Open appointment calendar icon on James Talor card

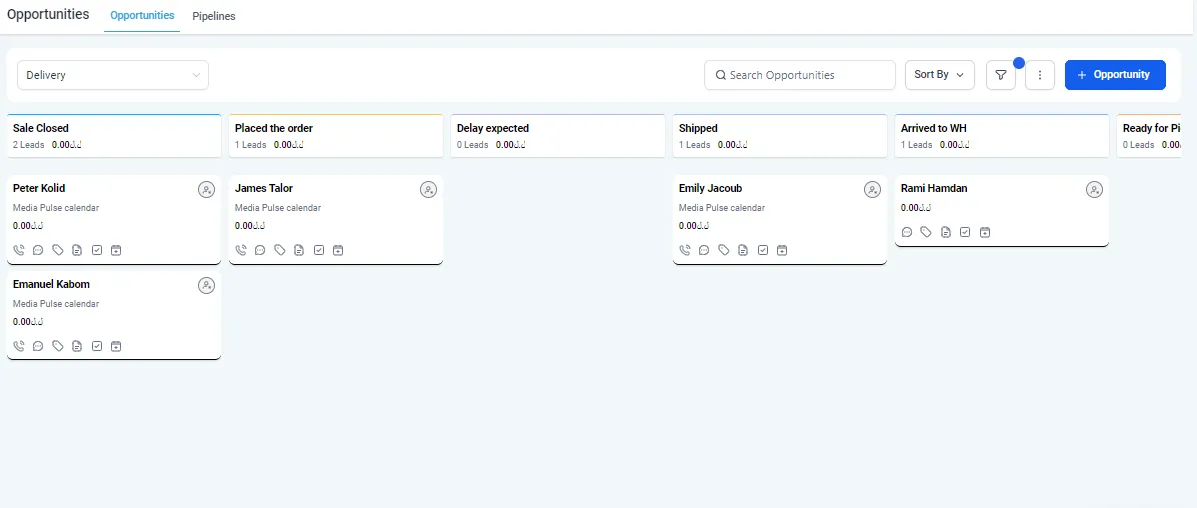point(338,250)
